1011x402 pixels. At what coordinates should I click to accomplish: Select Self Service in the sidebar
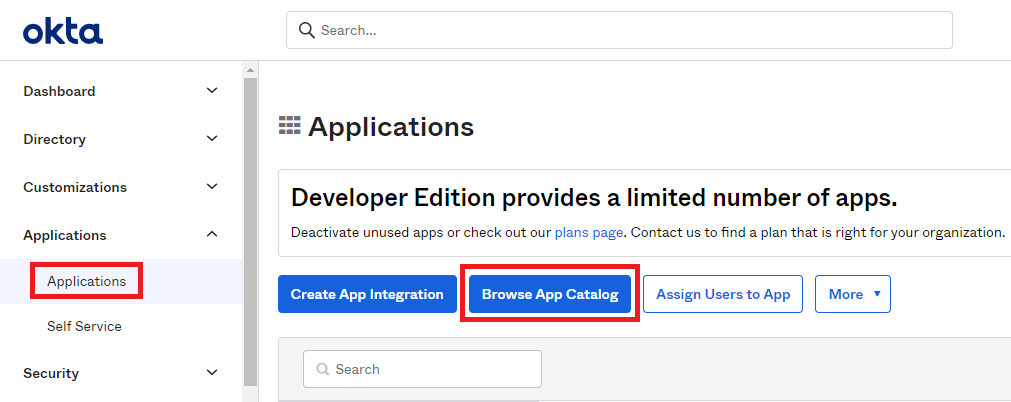(84, 327)
